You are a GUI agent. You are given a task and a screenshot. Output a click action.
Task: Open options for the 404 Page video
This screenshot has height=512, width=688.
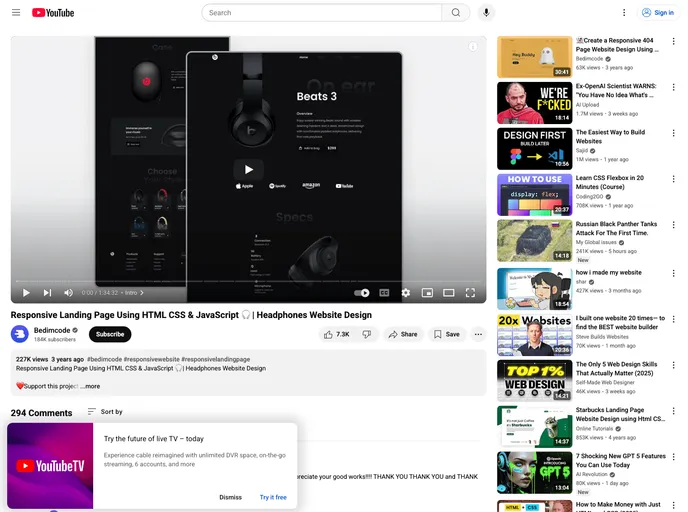tap(674, 41)
